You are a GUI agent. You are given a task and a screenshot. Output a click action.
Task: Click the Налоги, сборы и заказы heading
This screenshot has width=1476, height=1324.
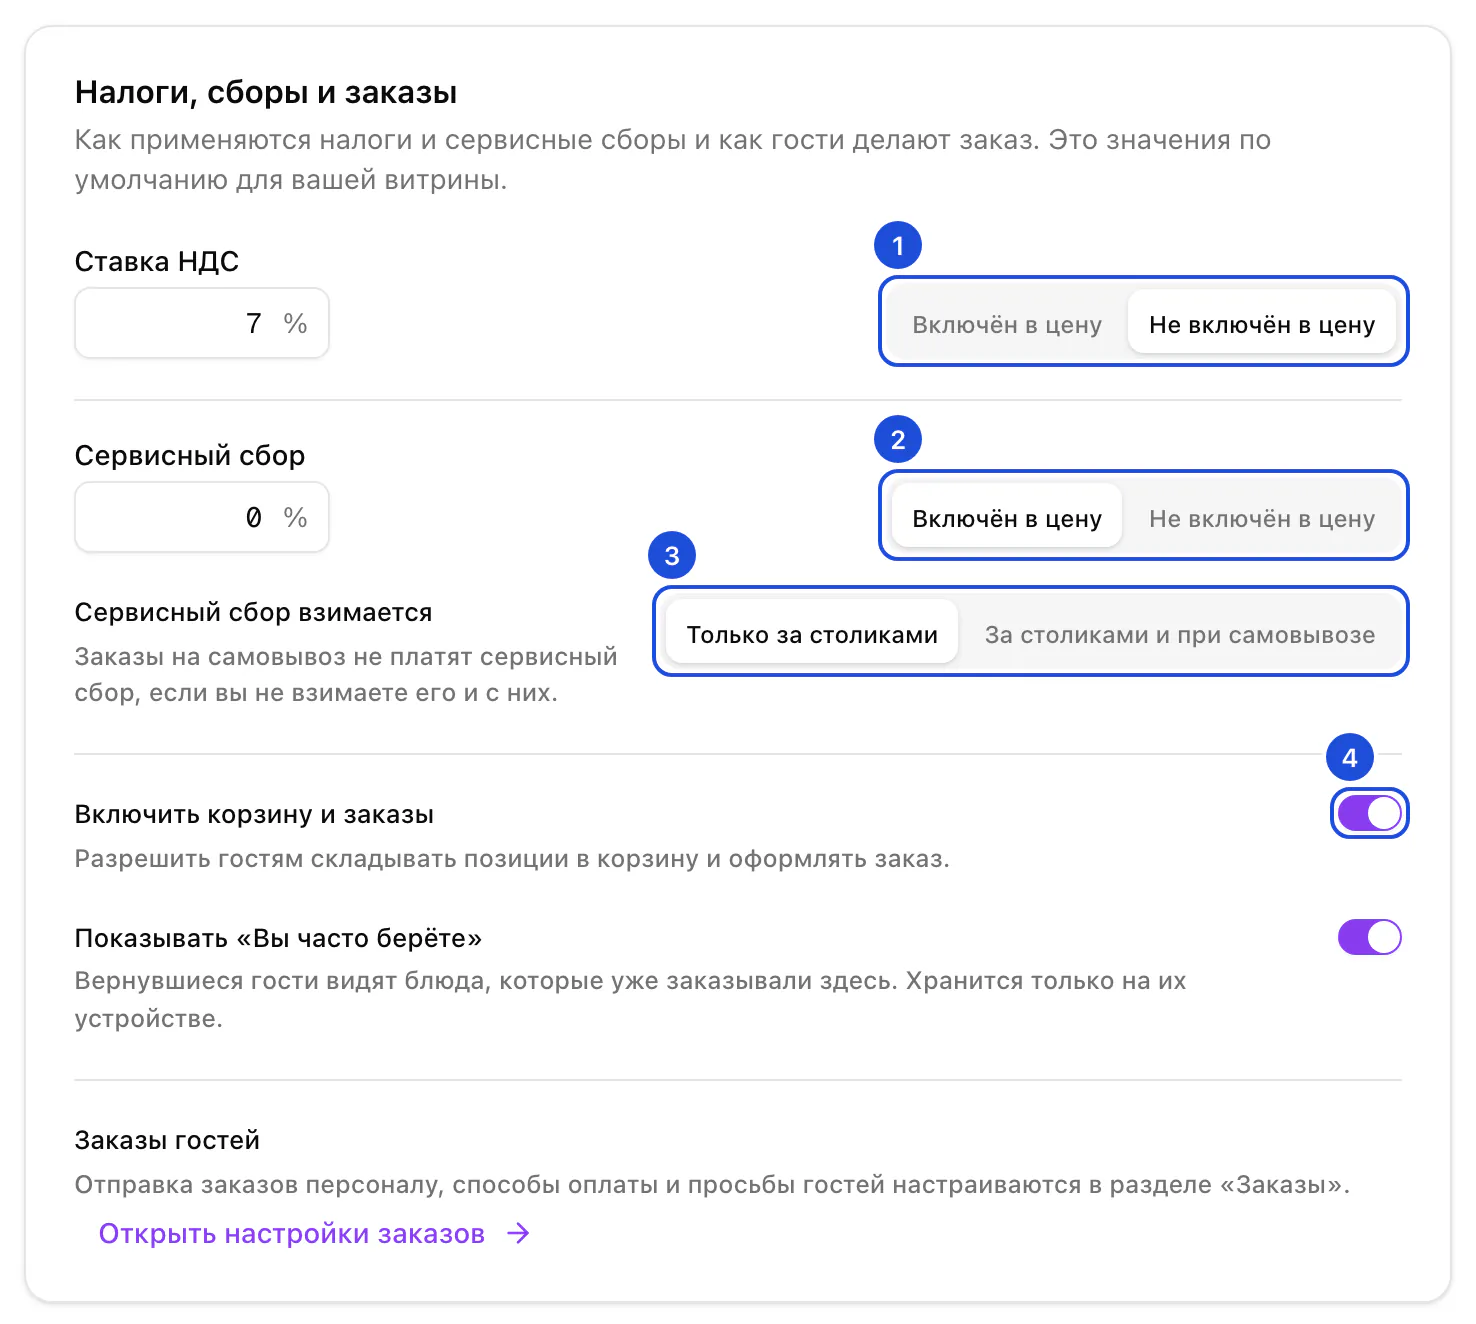pos(266,92)
